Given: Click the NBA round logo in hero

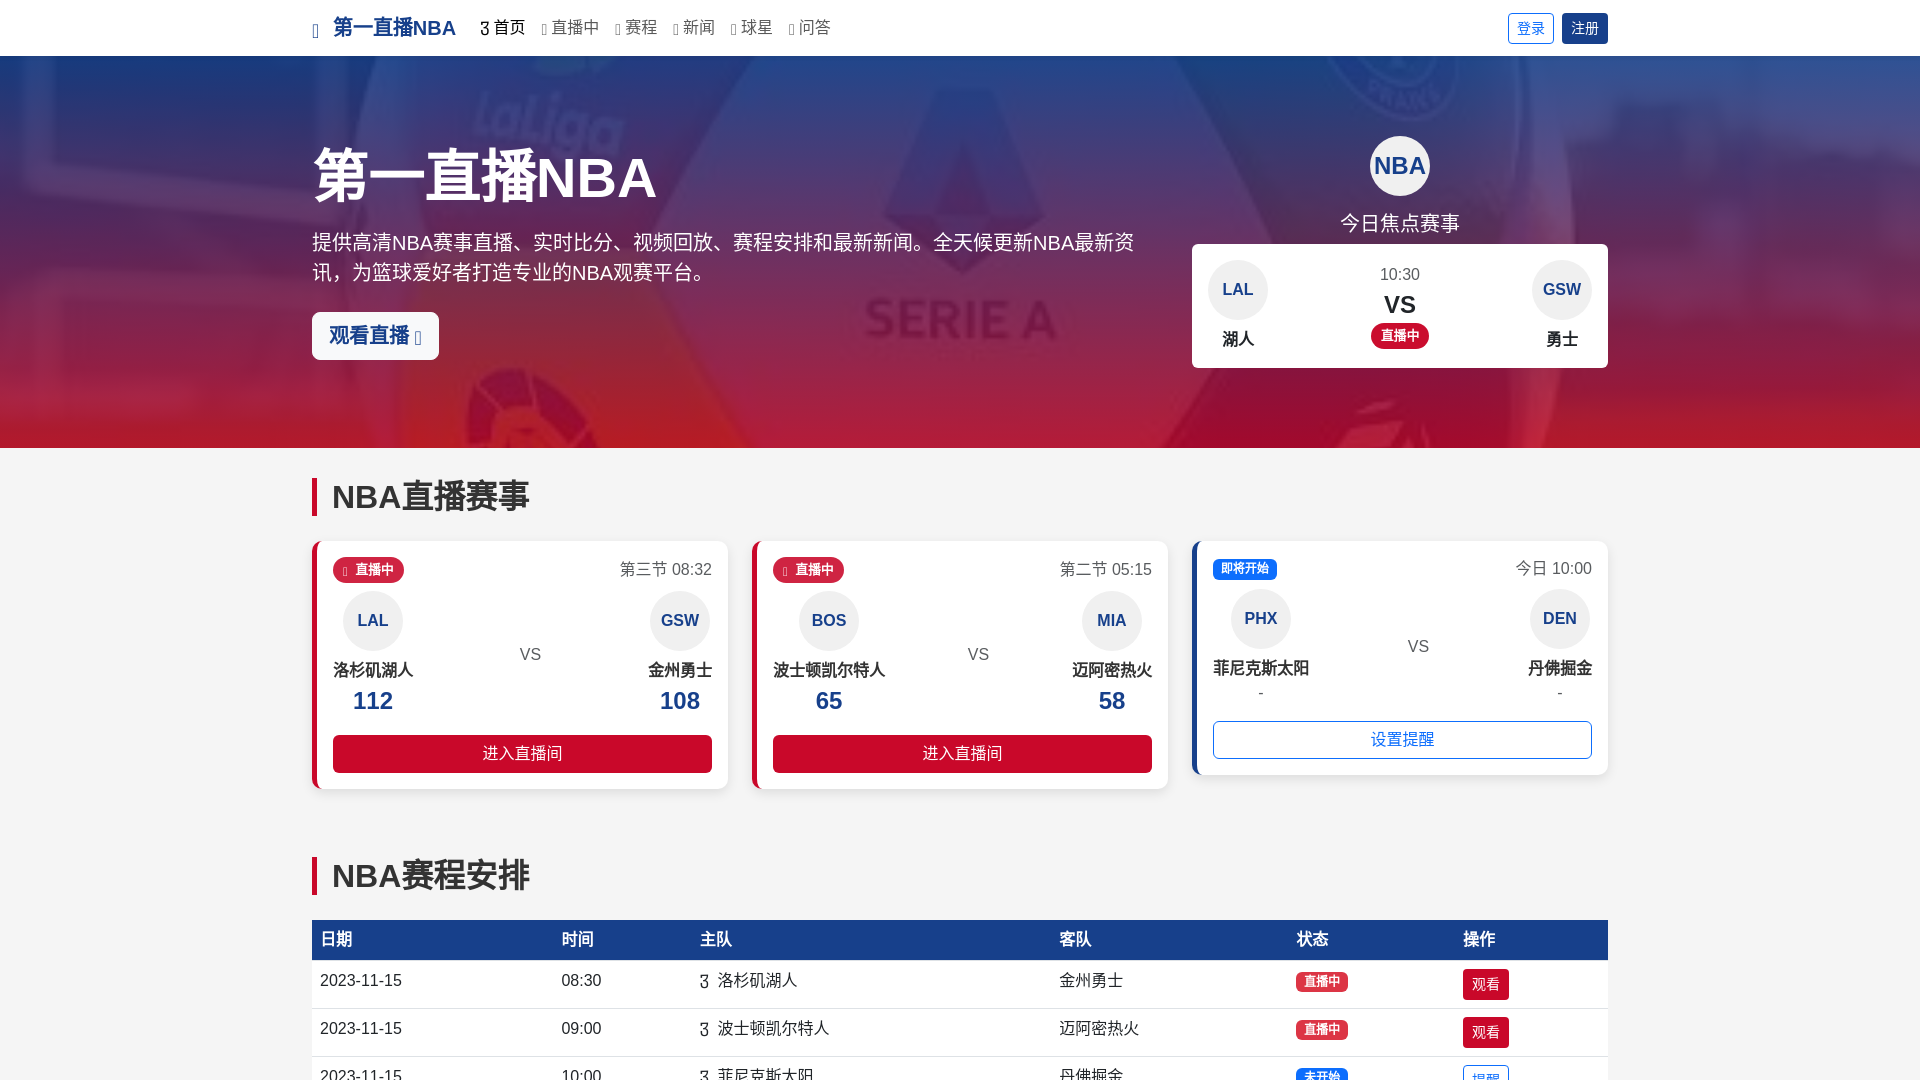Looking at the screenshot, I should pyautogui.click(x=1400, y=166).
